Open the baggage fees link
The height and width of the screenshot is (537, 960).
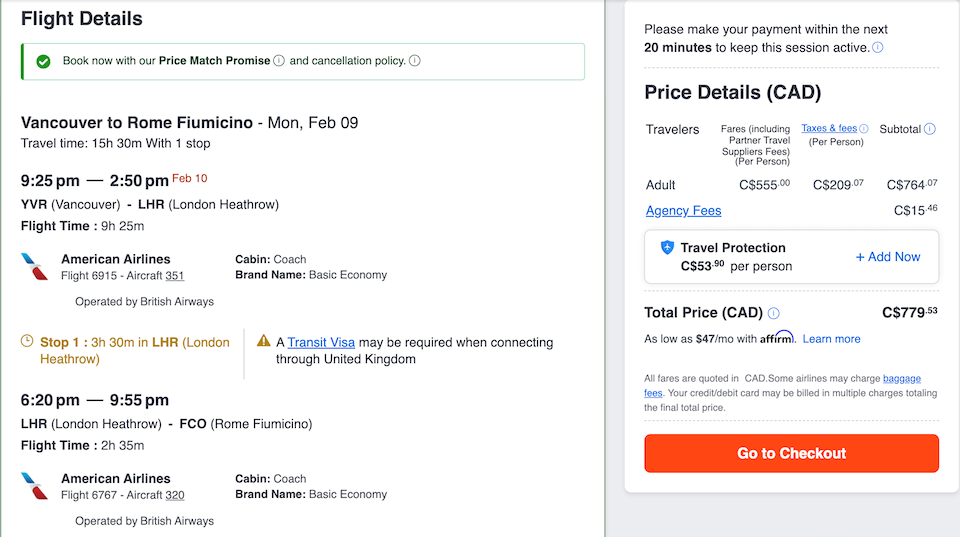pyautogui.click(x=901, y=379)
